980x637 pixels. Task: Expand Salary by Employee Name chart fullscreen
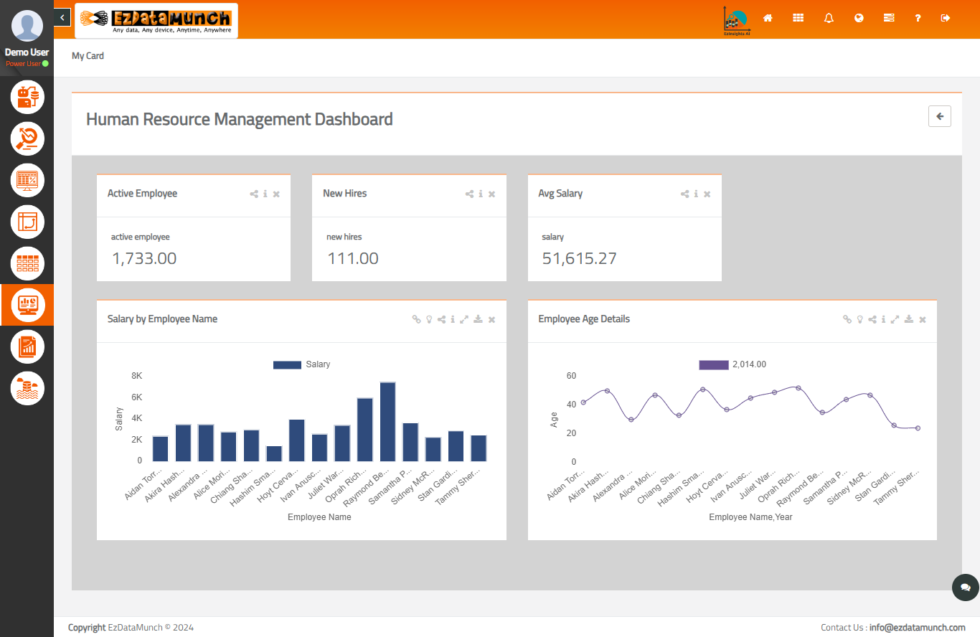(x=464, y=319)
